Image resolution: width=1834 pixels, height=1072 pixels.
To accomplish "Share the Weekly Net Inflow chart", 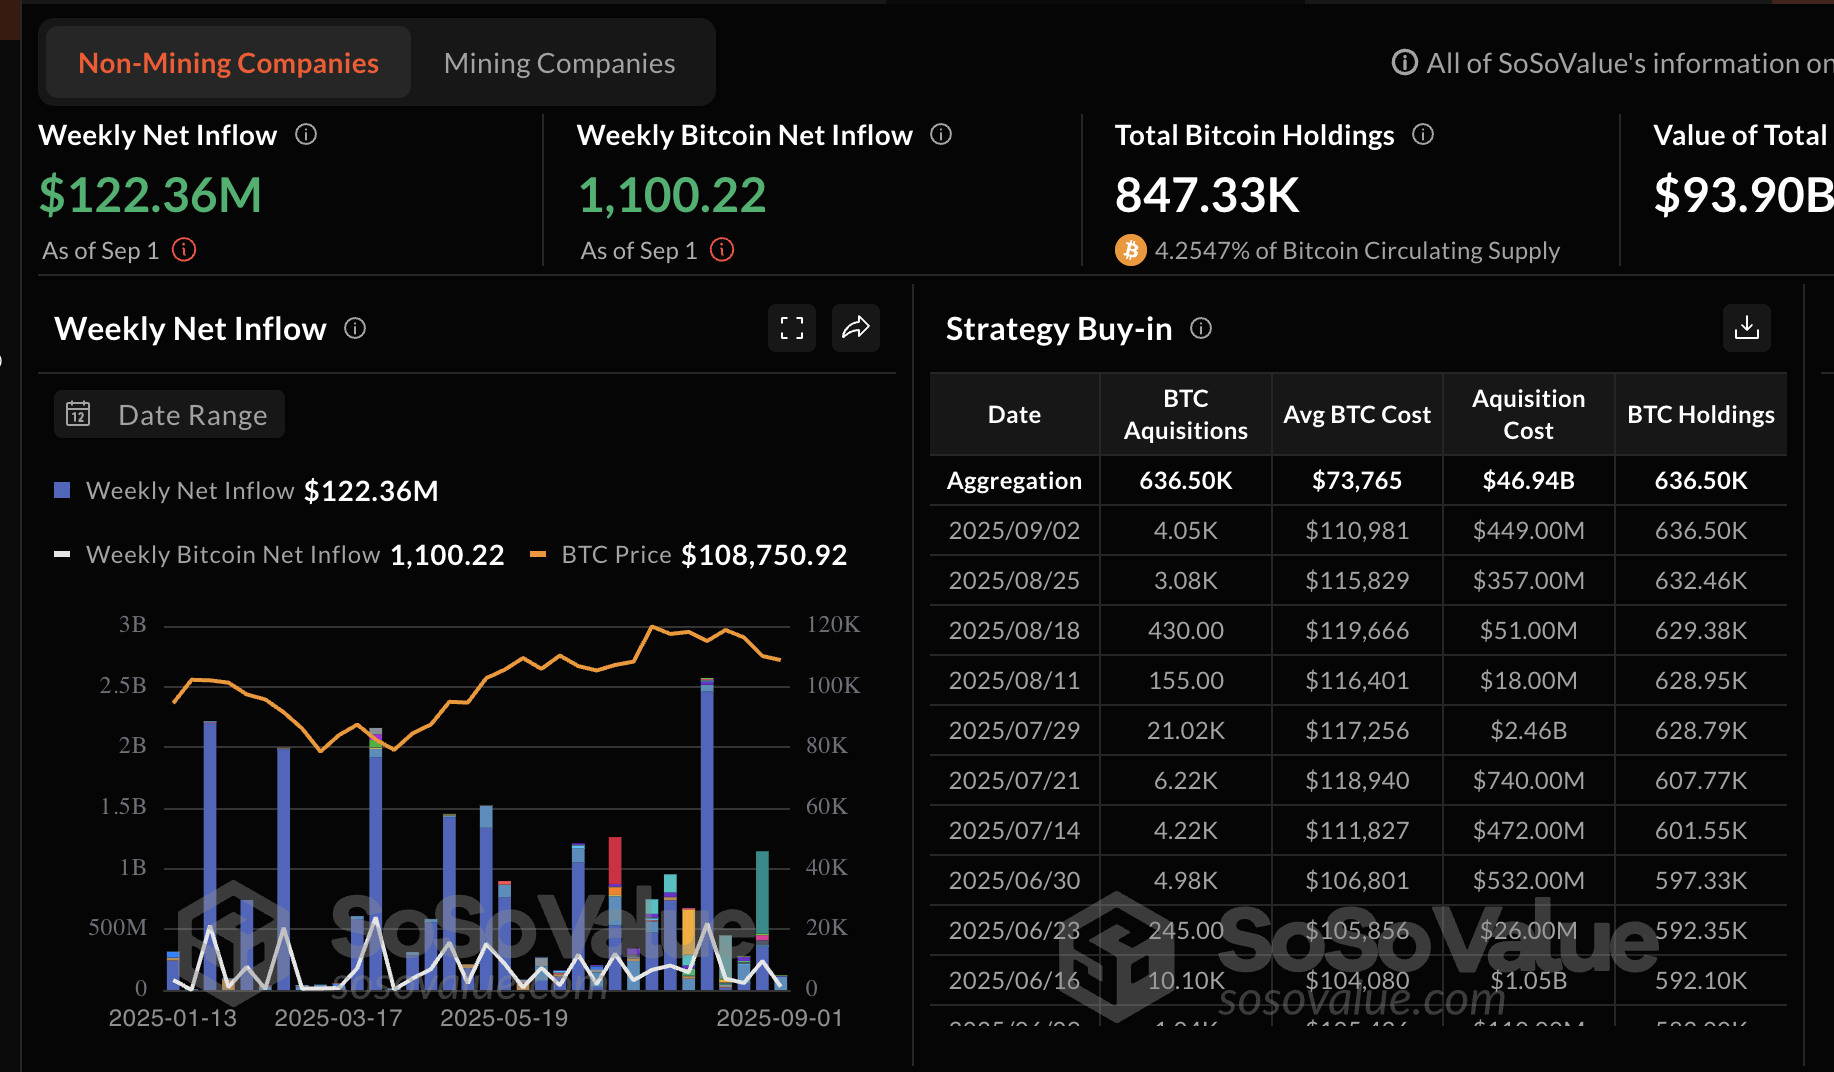I will point(856,328).
